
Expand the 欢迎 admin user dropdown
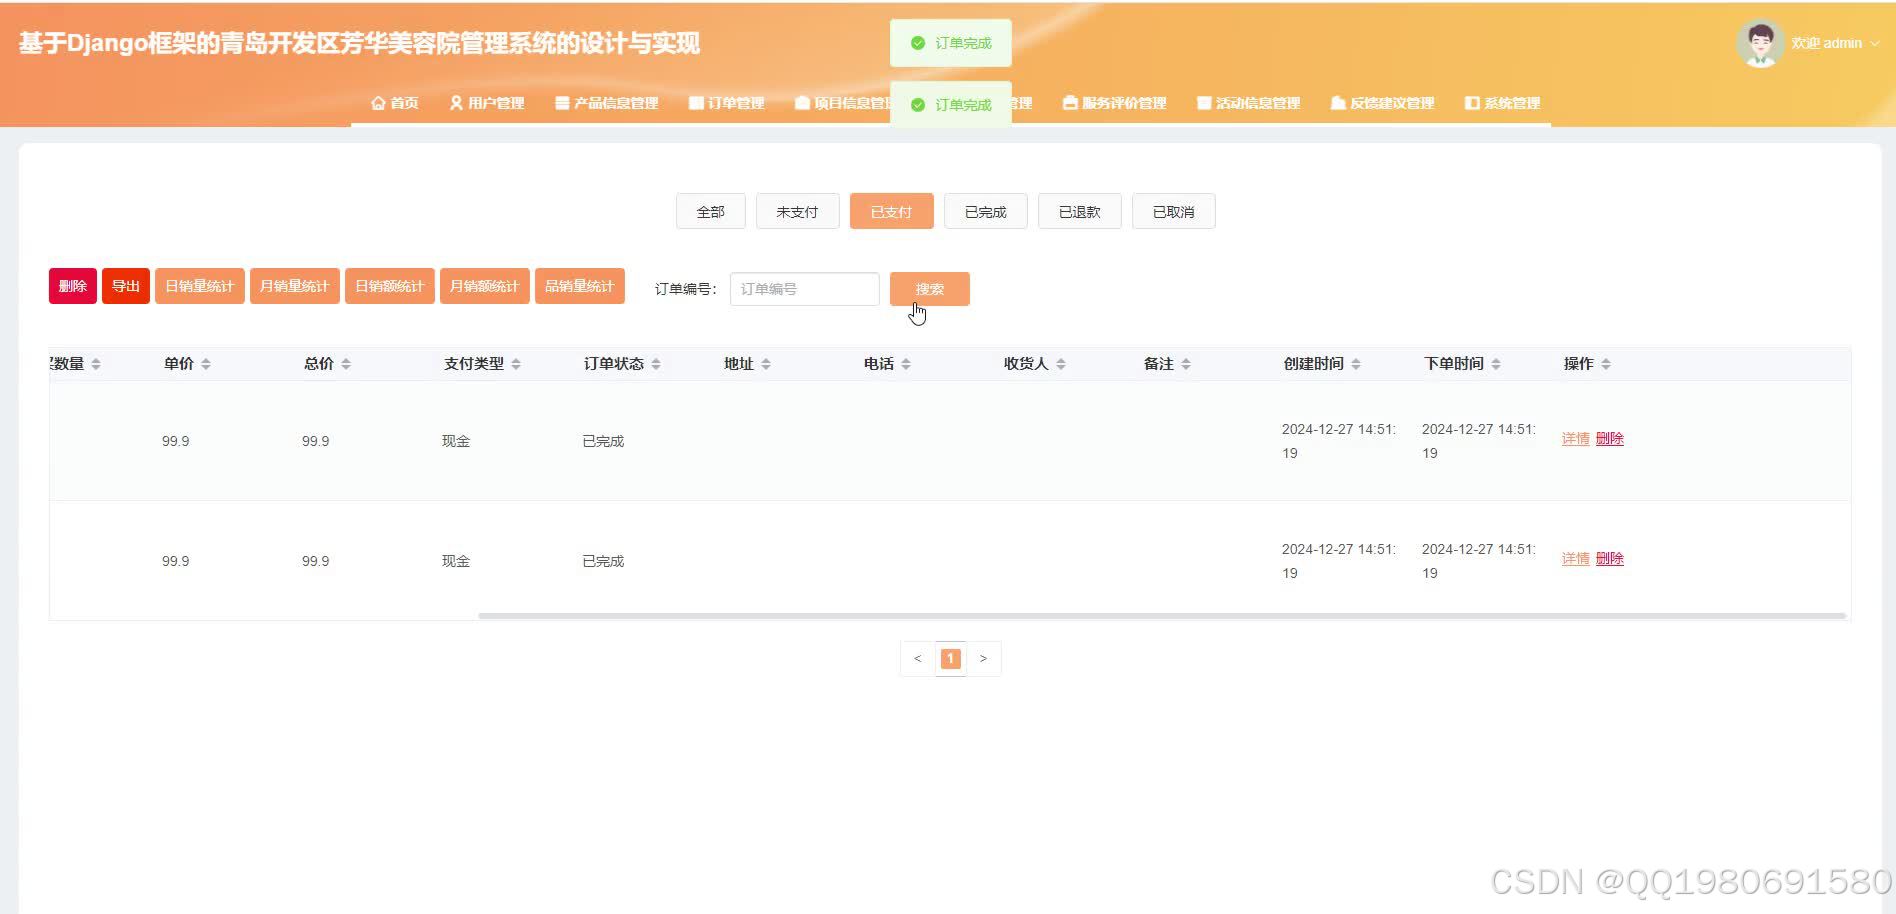[1836, 43]
